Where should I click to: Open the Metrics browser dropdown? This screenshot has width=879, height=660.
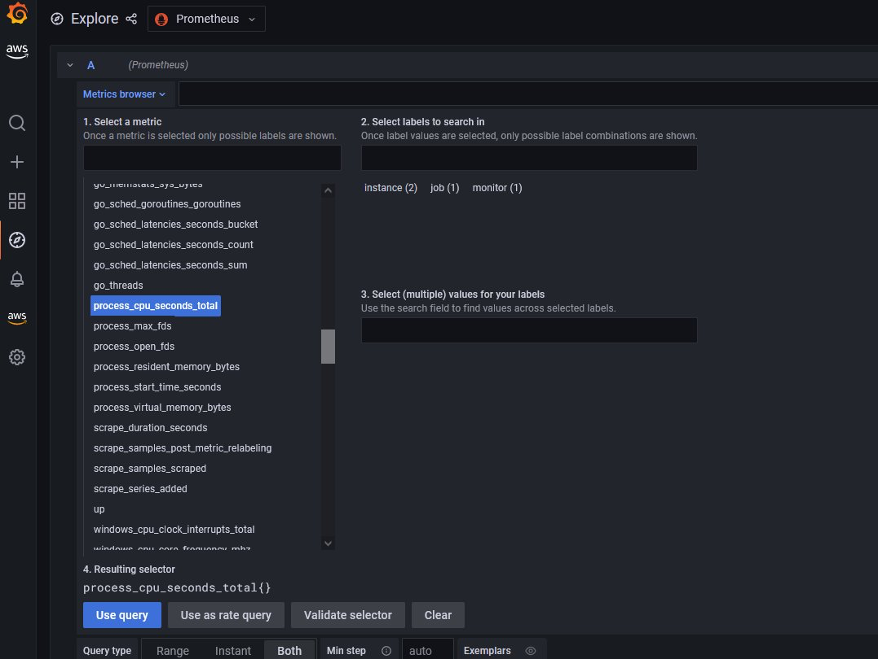[x=124, y=93]
